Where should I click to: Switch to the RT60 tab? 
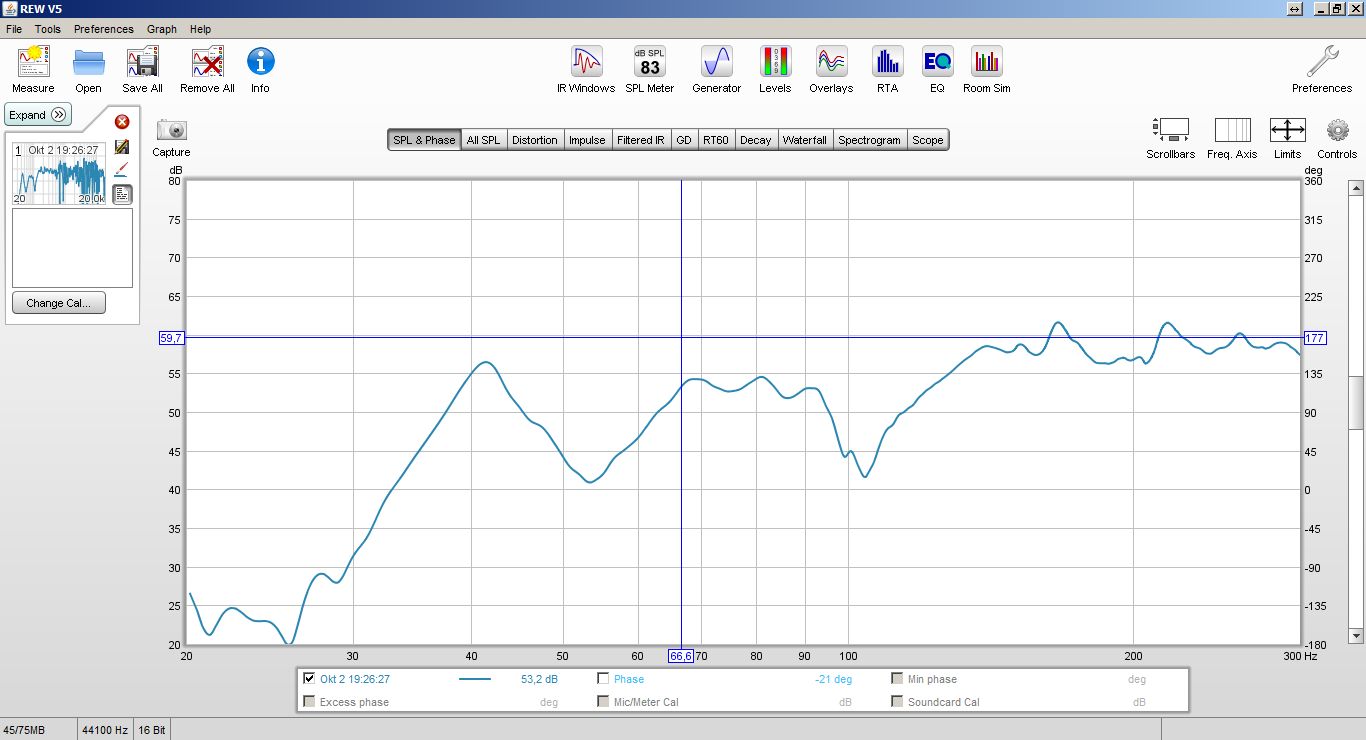[716, 140]
